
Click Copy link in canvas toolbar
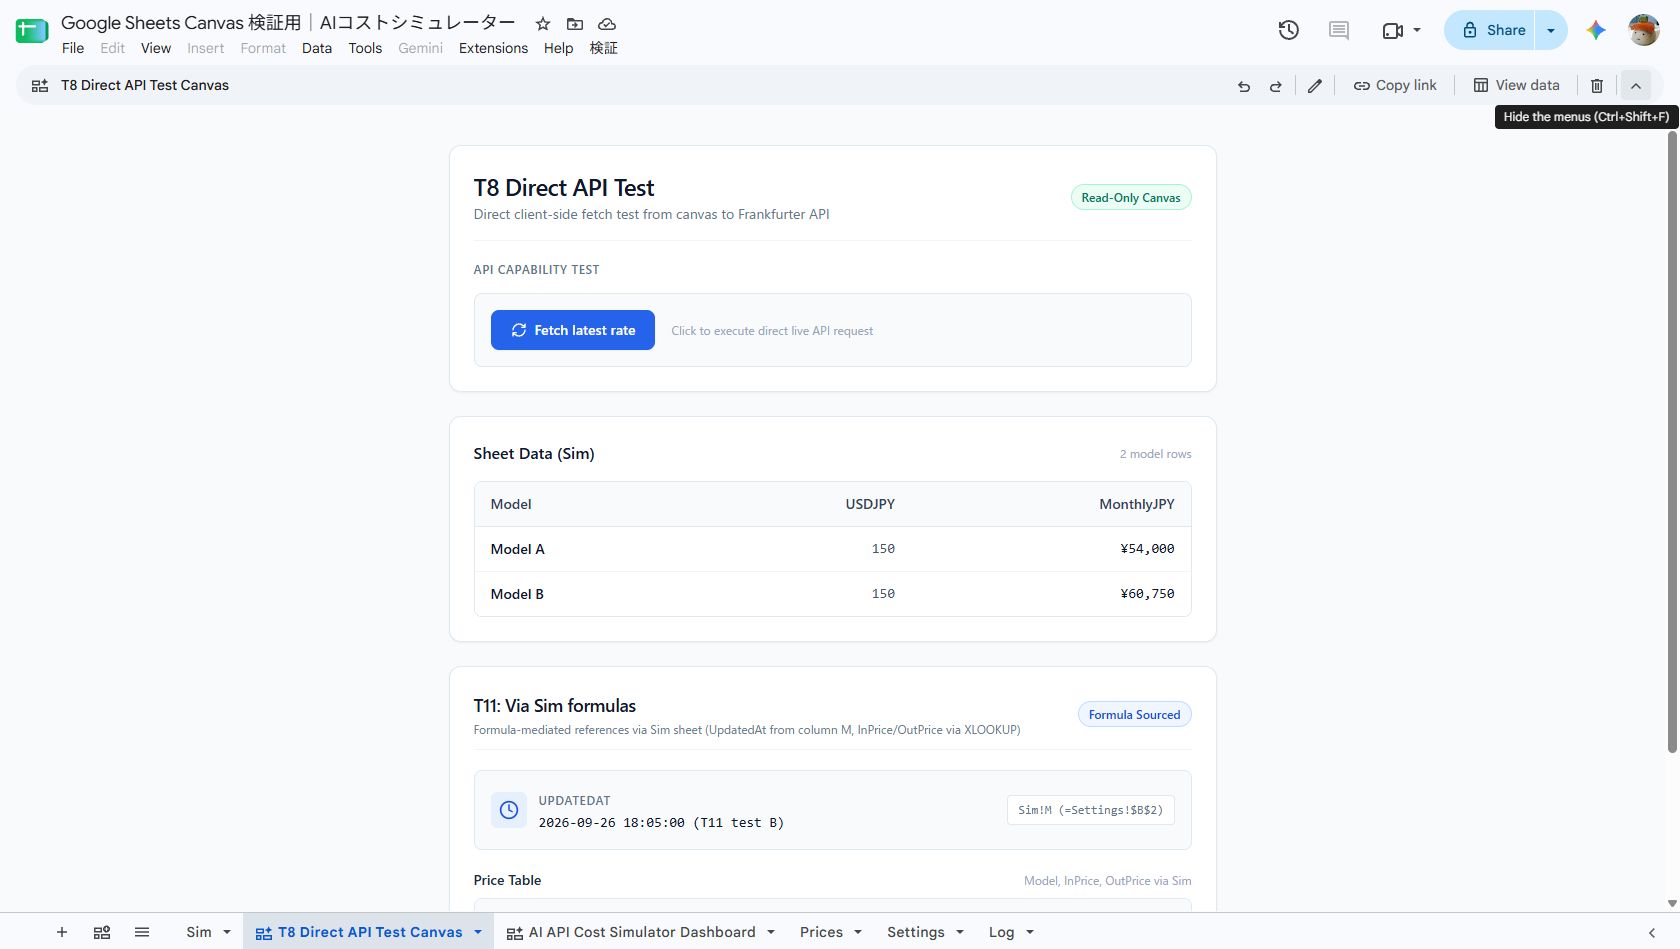pyautogui.click(x=1395, y=86)
